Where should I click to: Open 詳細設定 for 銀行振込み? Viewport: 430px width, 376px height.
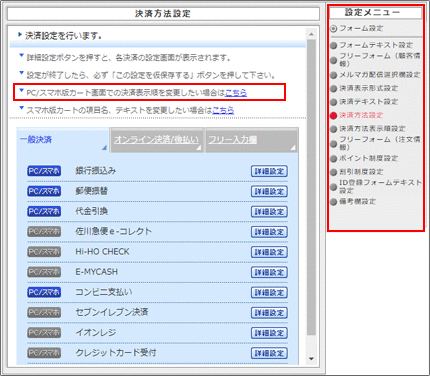[x=269, y=171]
